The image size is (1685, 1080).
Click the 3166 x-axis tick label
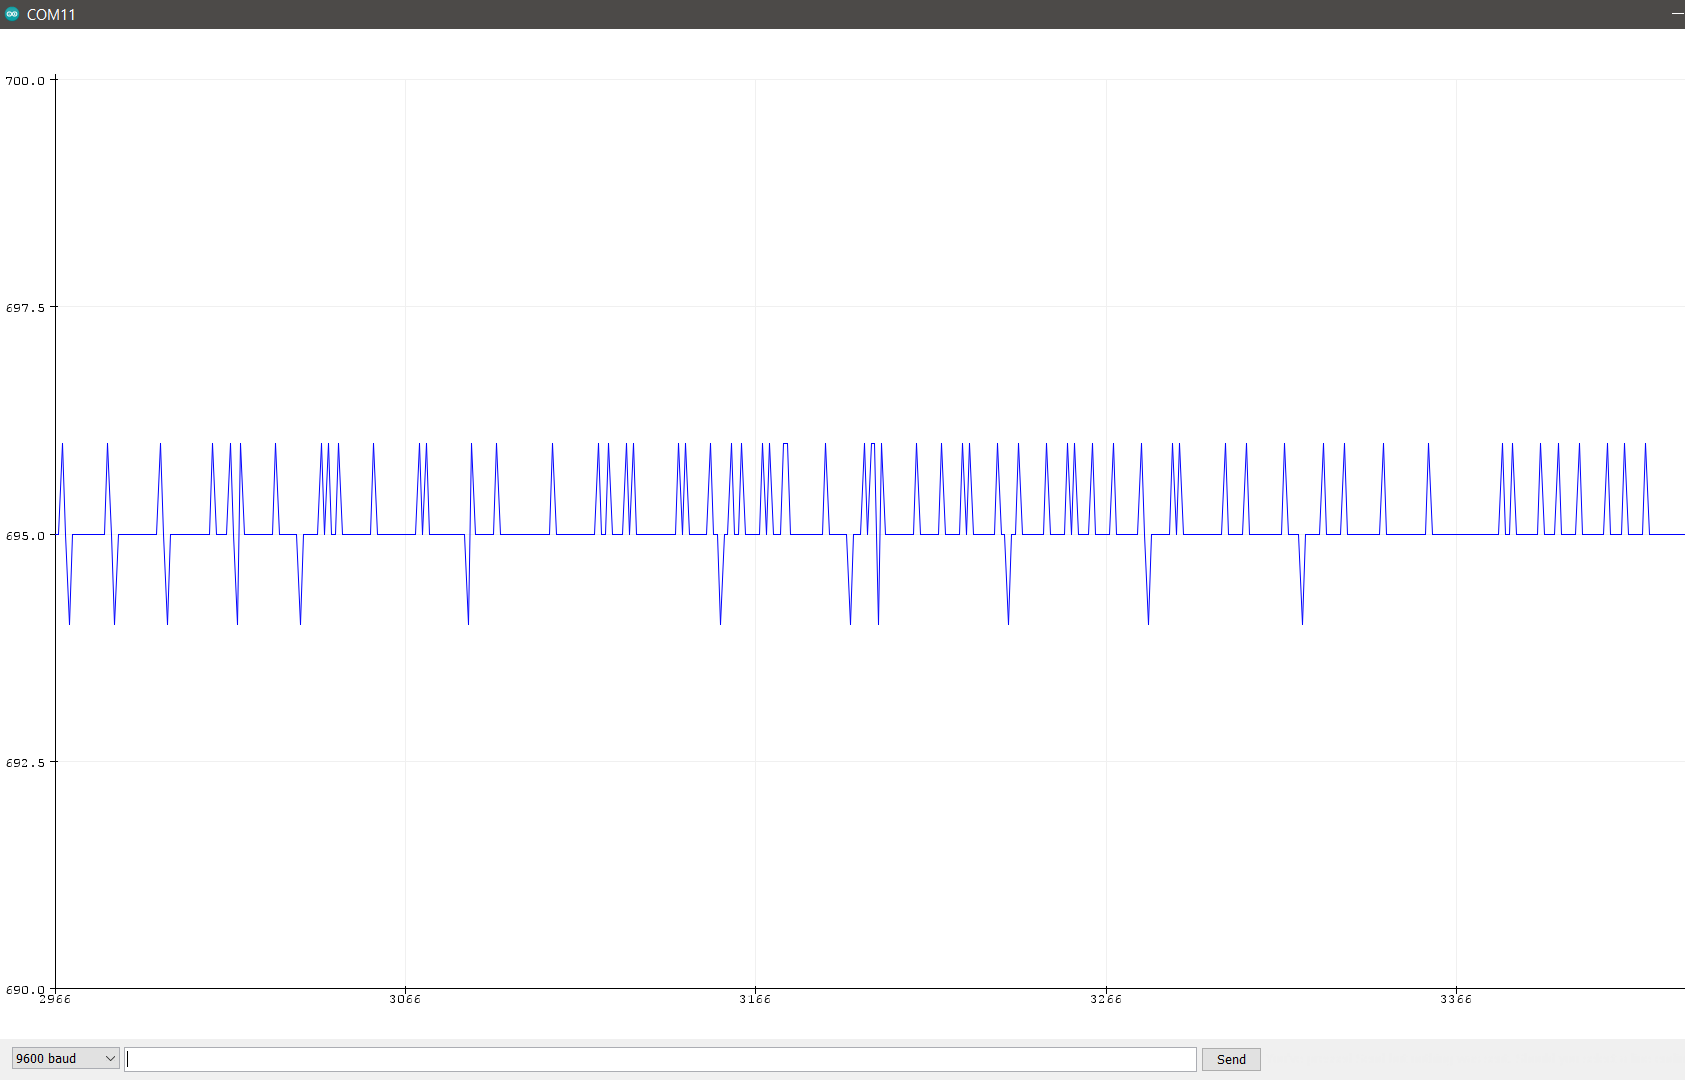coord(755,999)
